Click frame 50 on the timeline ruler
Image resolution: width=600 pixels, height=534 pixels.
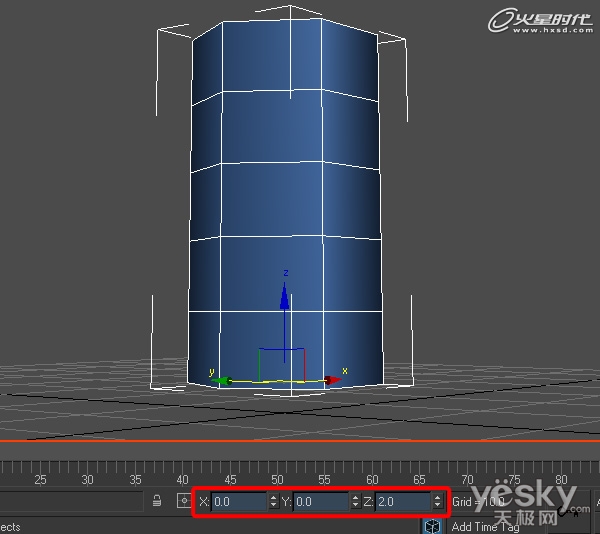pyautogui.click(x=277, y=479)
